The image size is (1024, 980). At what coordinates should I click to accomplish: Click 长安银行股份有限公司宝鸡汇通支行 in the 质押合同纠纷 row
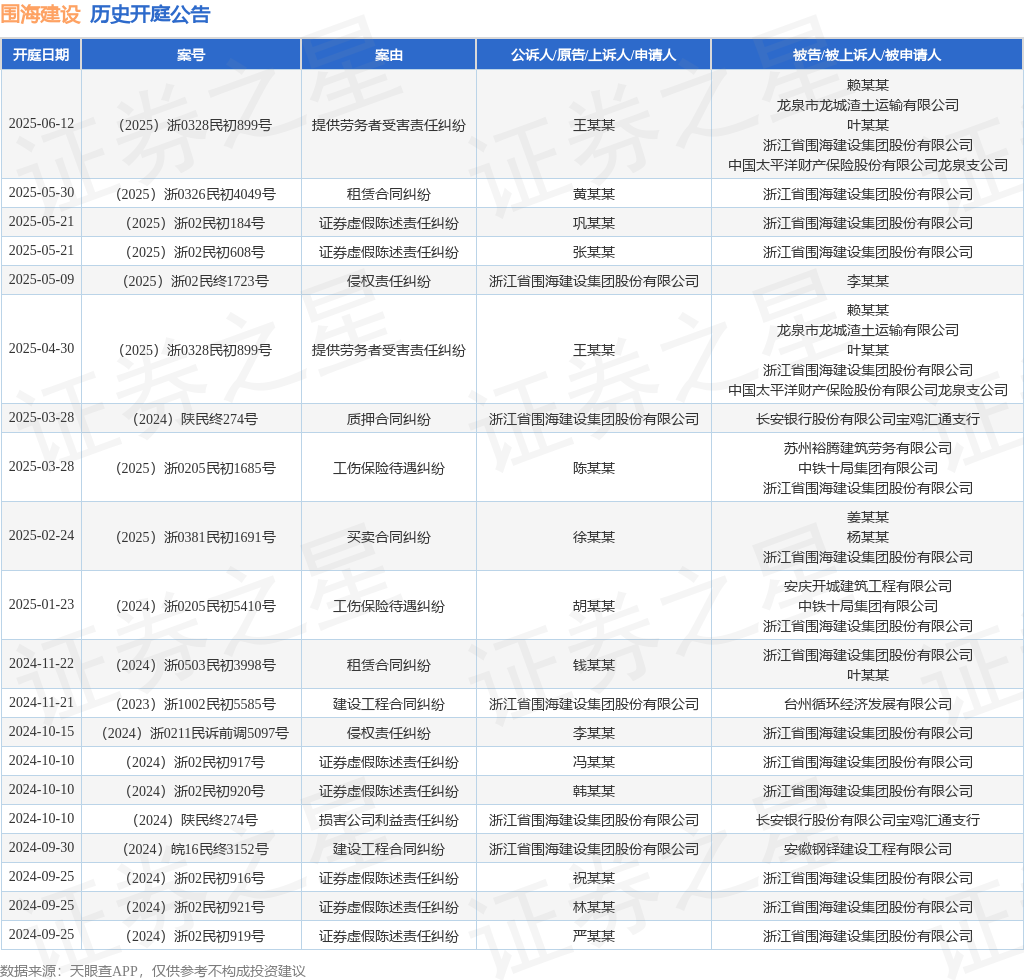[x=867, y=419]
